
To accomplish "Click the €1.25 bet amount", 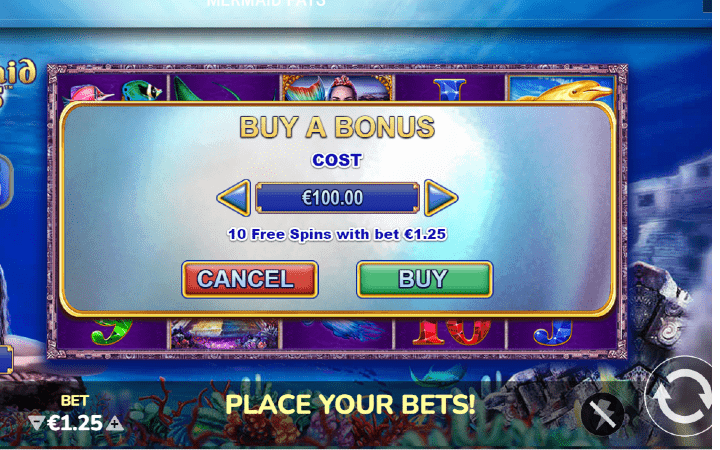I will (x=75, y=423).
